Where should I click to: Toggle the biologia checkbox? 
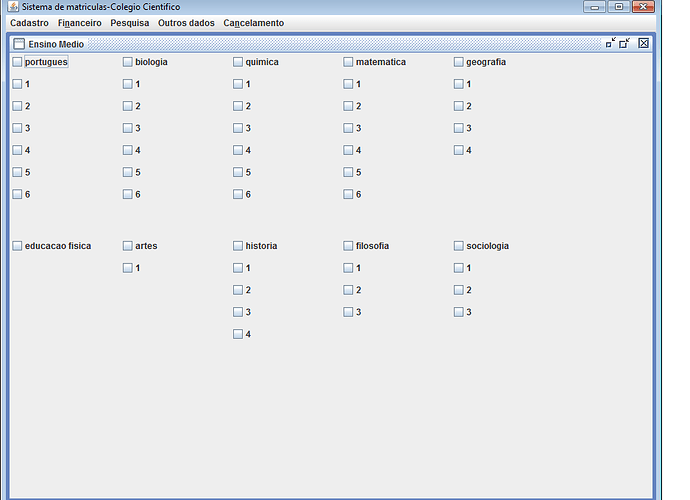(145, 62)
